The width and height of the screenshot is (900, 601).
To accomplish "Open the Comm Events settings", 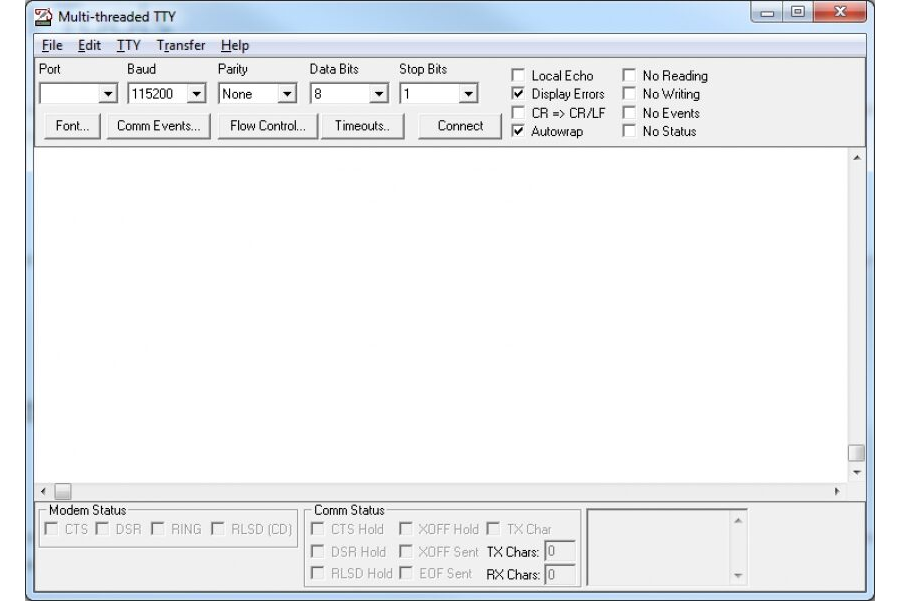I will click(x=157, y=126).
